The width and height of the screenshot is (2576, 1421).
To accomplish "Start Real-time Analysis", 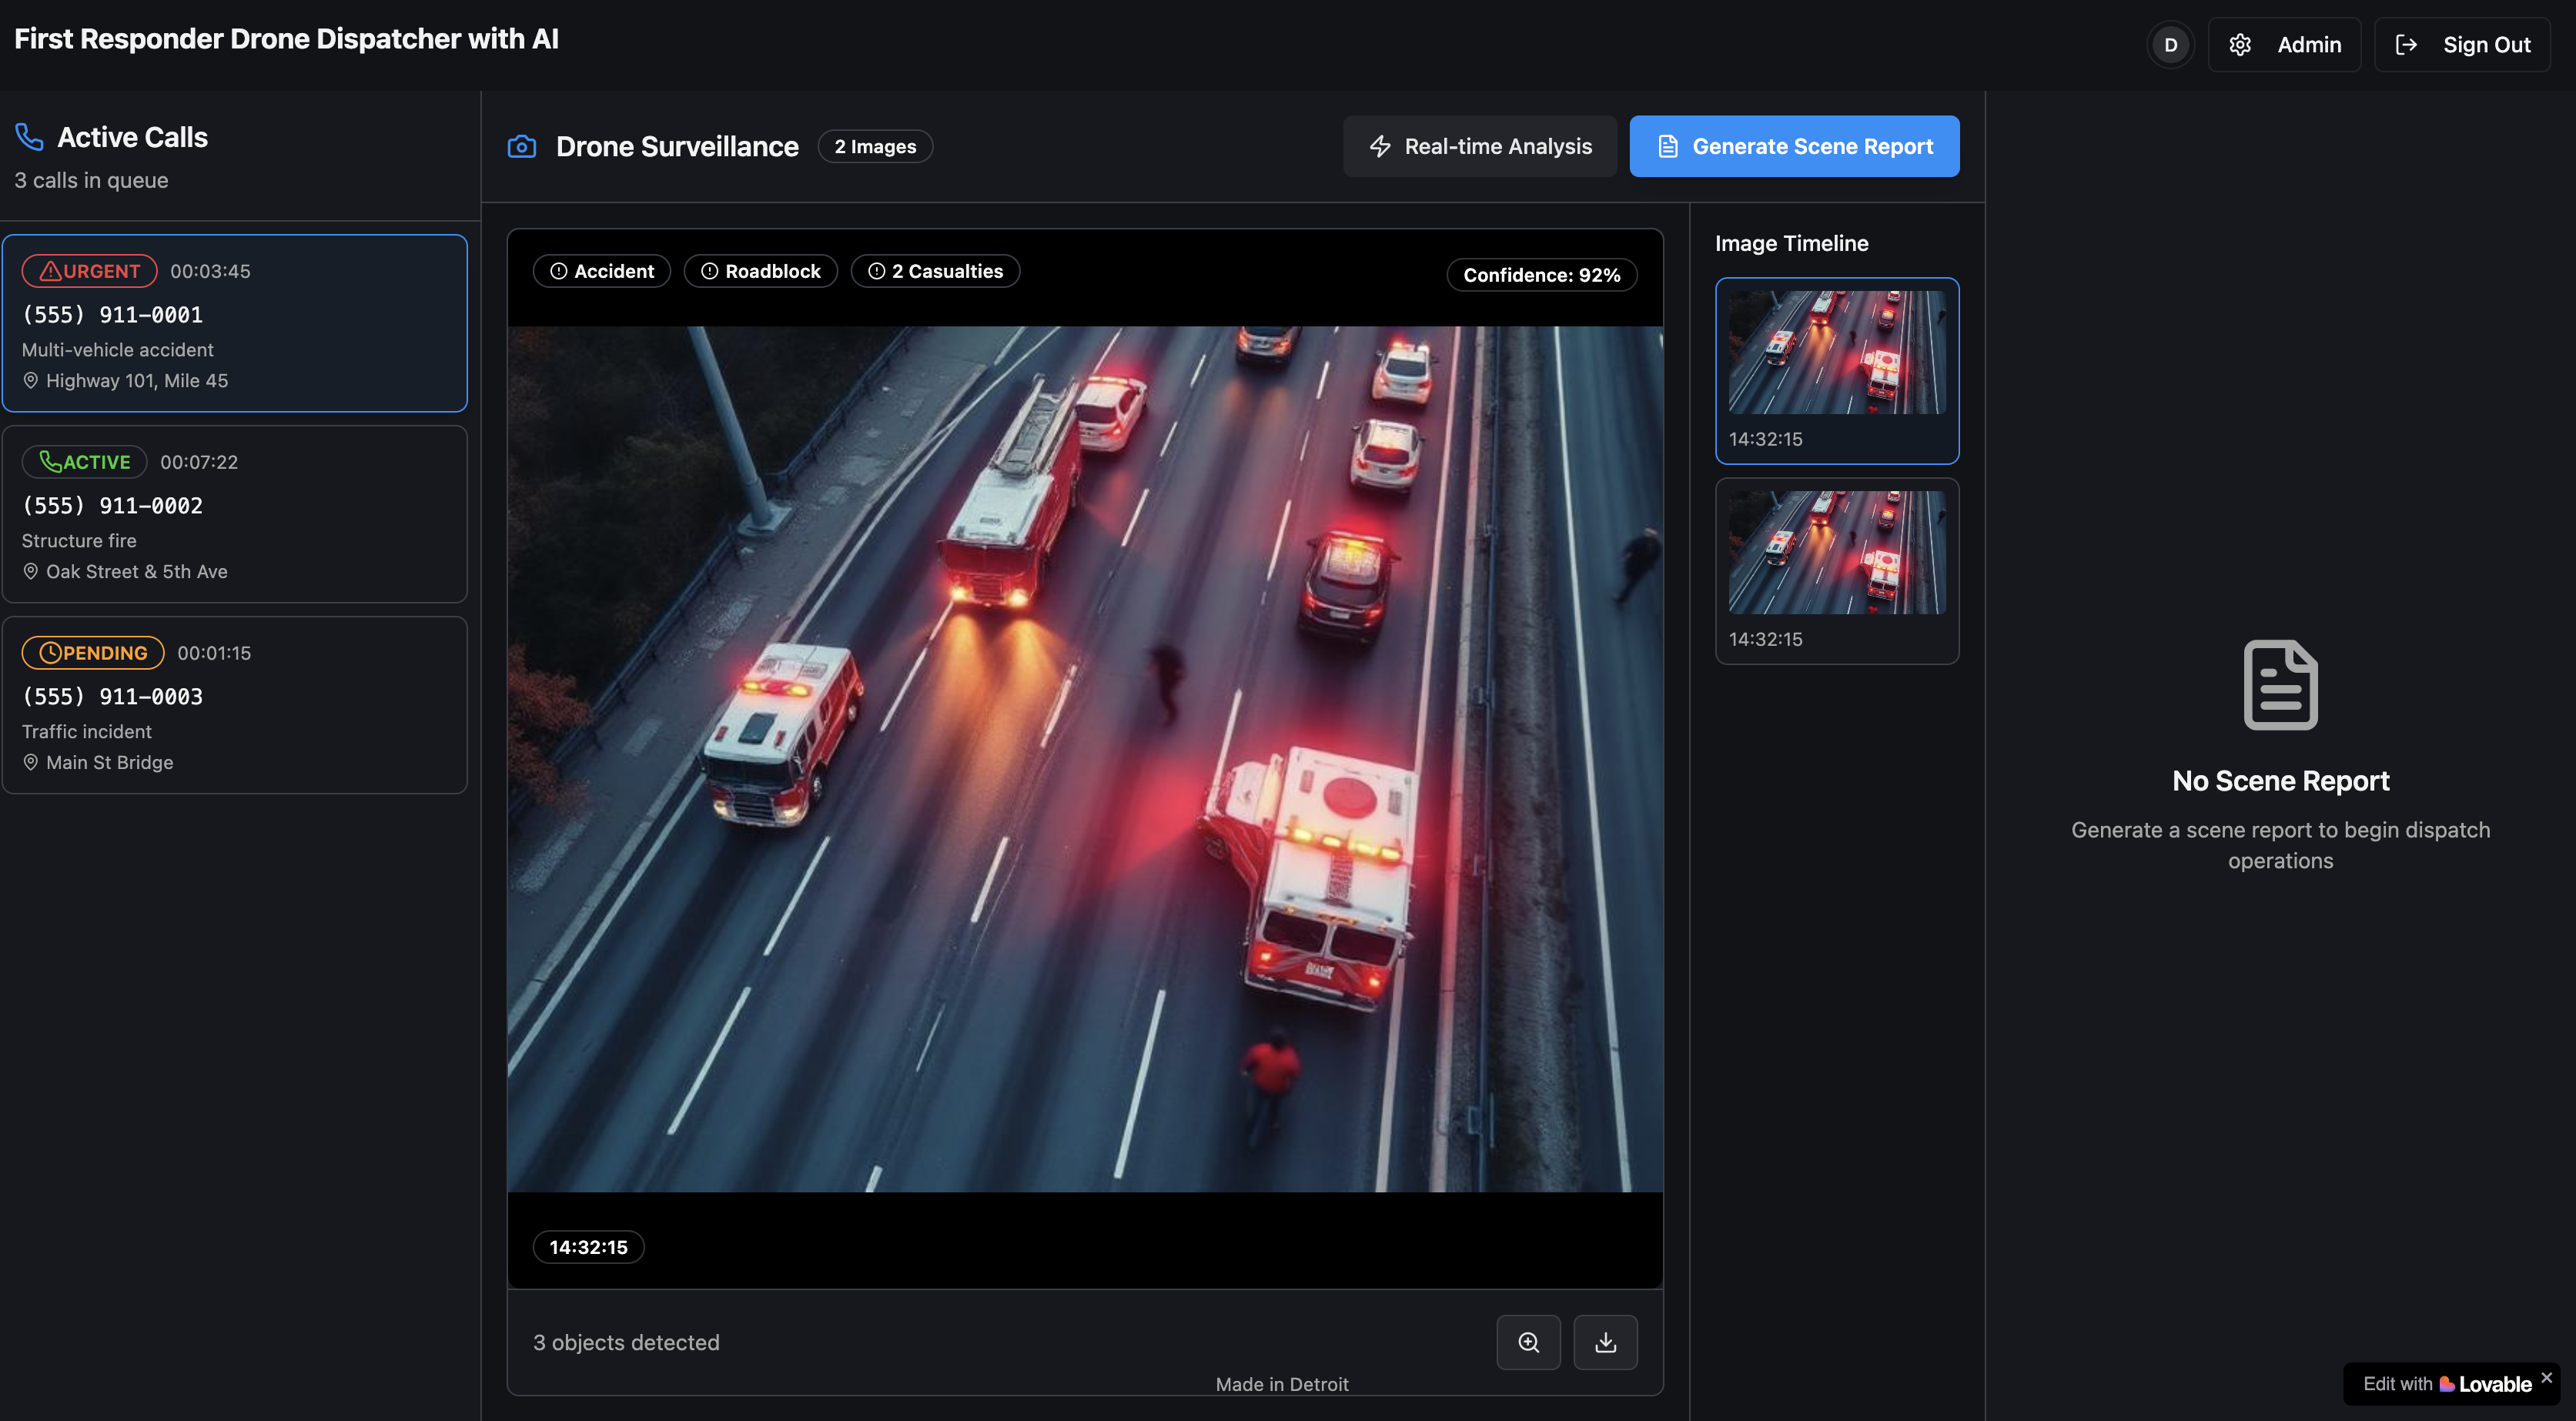I will click(1480, 147).
